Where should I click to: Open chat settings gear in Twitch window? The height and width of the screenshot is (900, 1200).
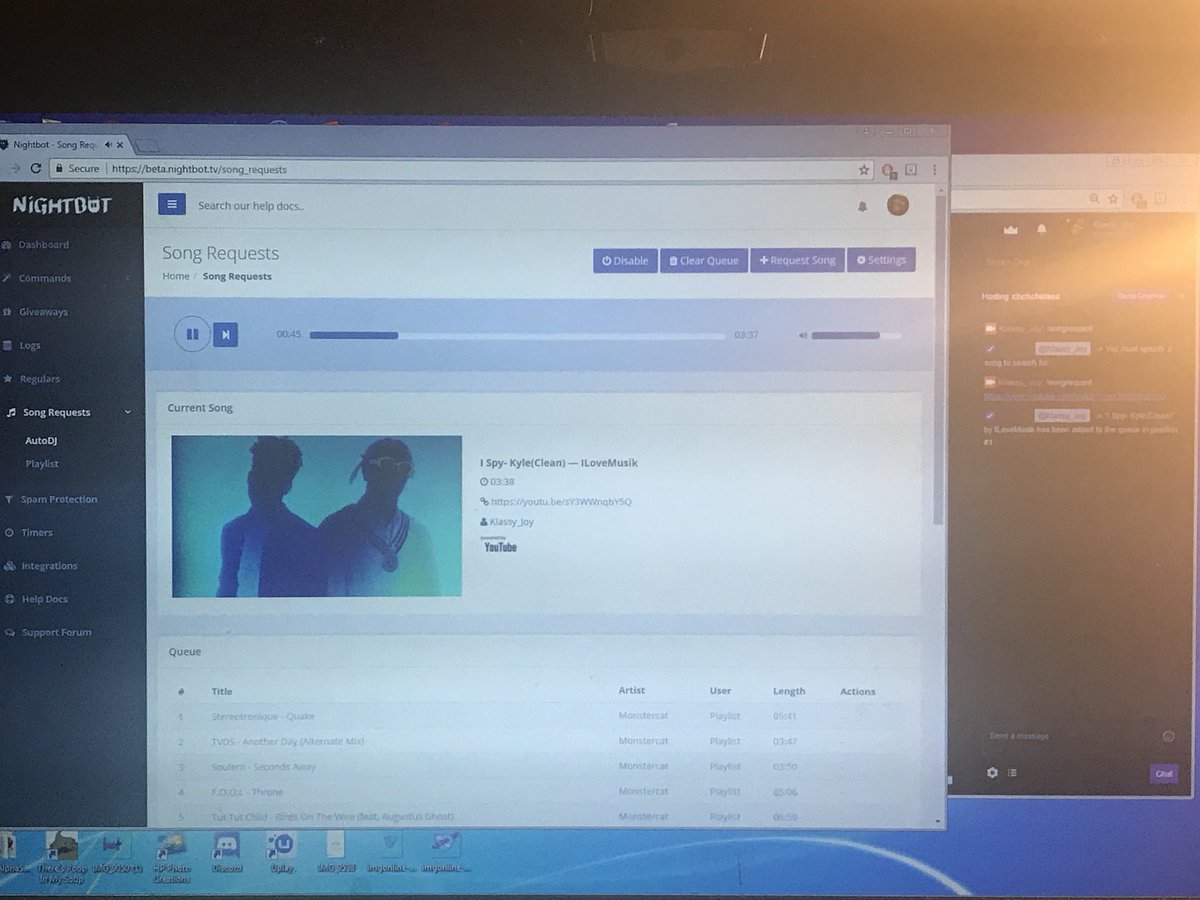point(992,772)
